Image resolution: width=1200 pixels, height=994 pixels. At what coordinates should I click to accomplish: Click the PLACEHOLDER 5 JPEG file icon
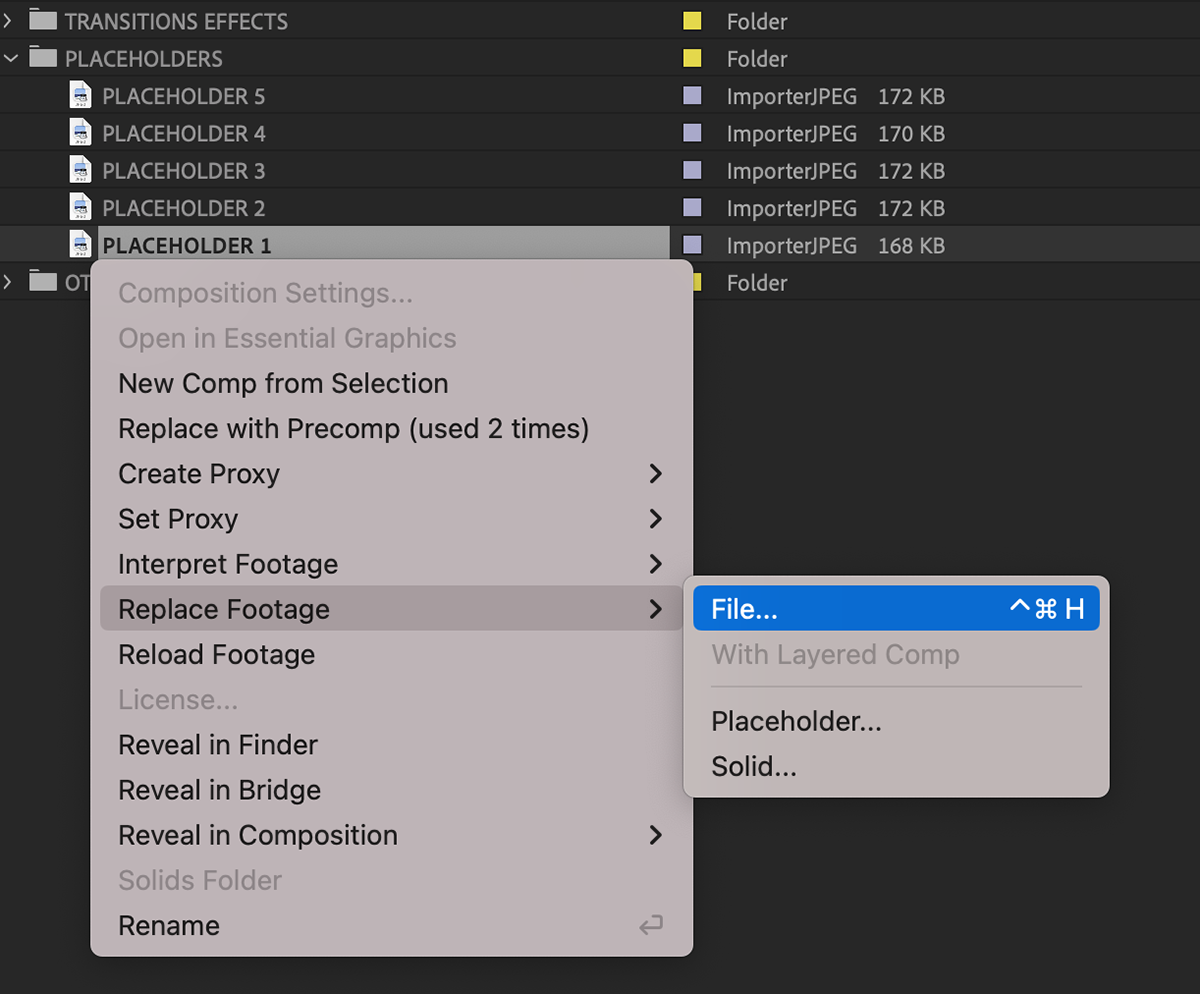coord(81,96)
